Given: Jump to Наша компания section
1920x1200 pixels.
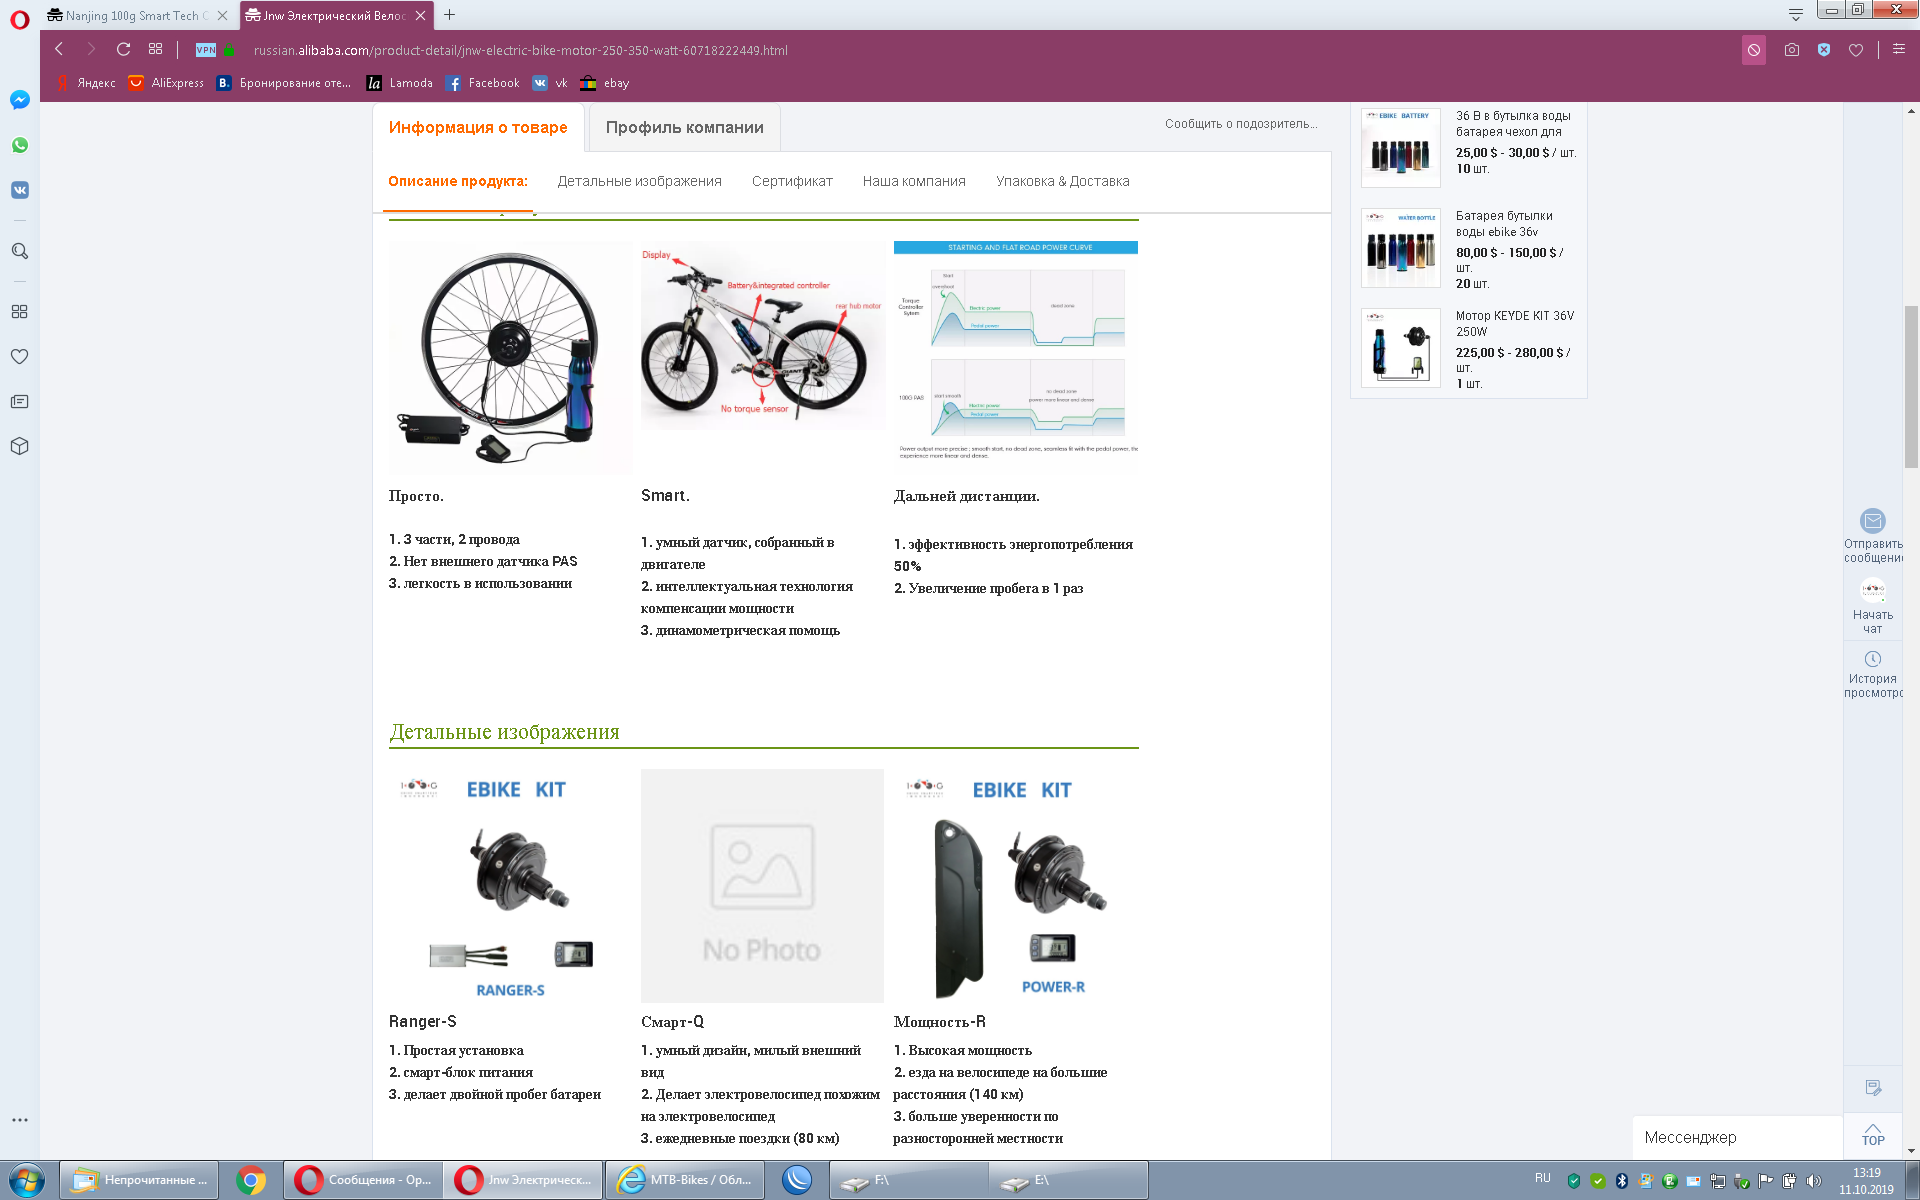Looking at the screenshot, I should pyautogui.click(x=914, y=181).
